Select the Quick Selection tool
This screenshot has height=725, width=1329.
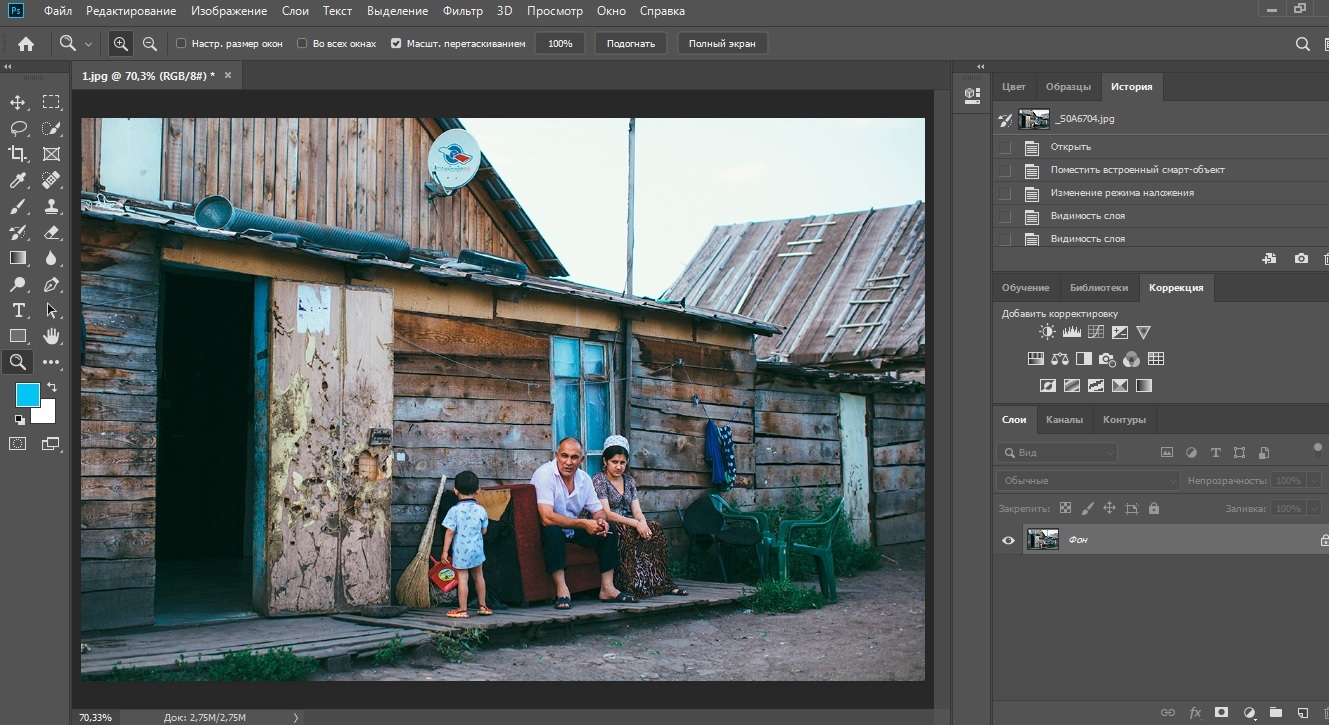[51, 128]
